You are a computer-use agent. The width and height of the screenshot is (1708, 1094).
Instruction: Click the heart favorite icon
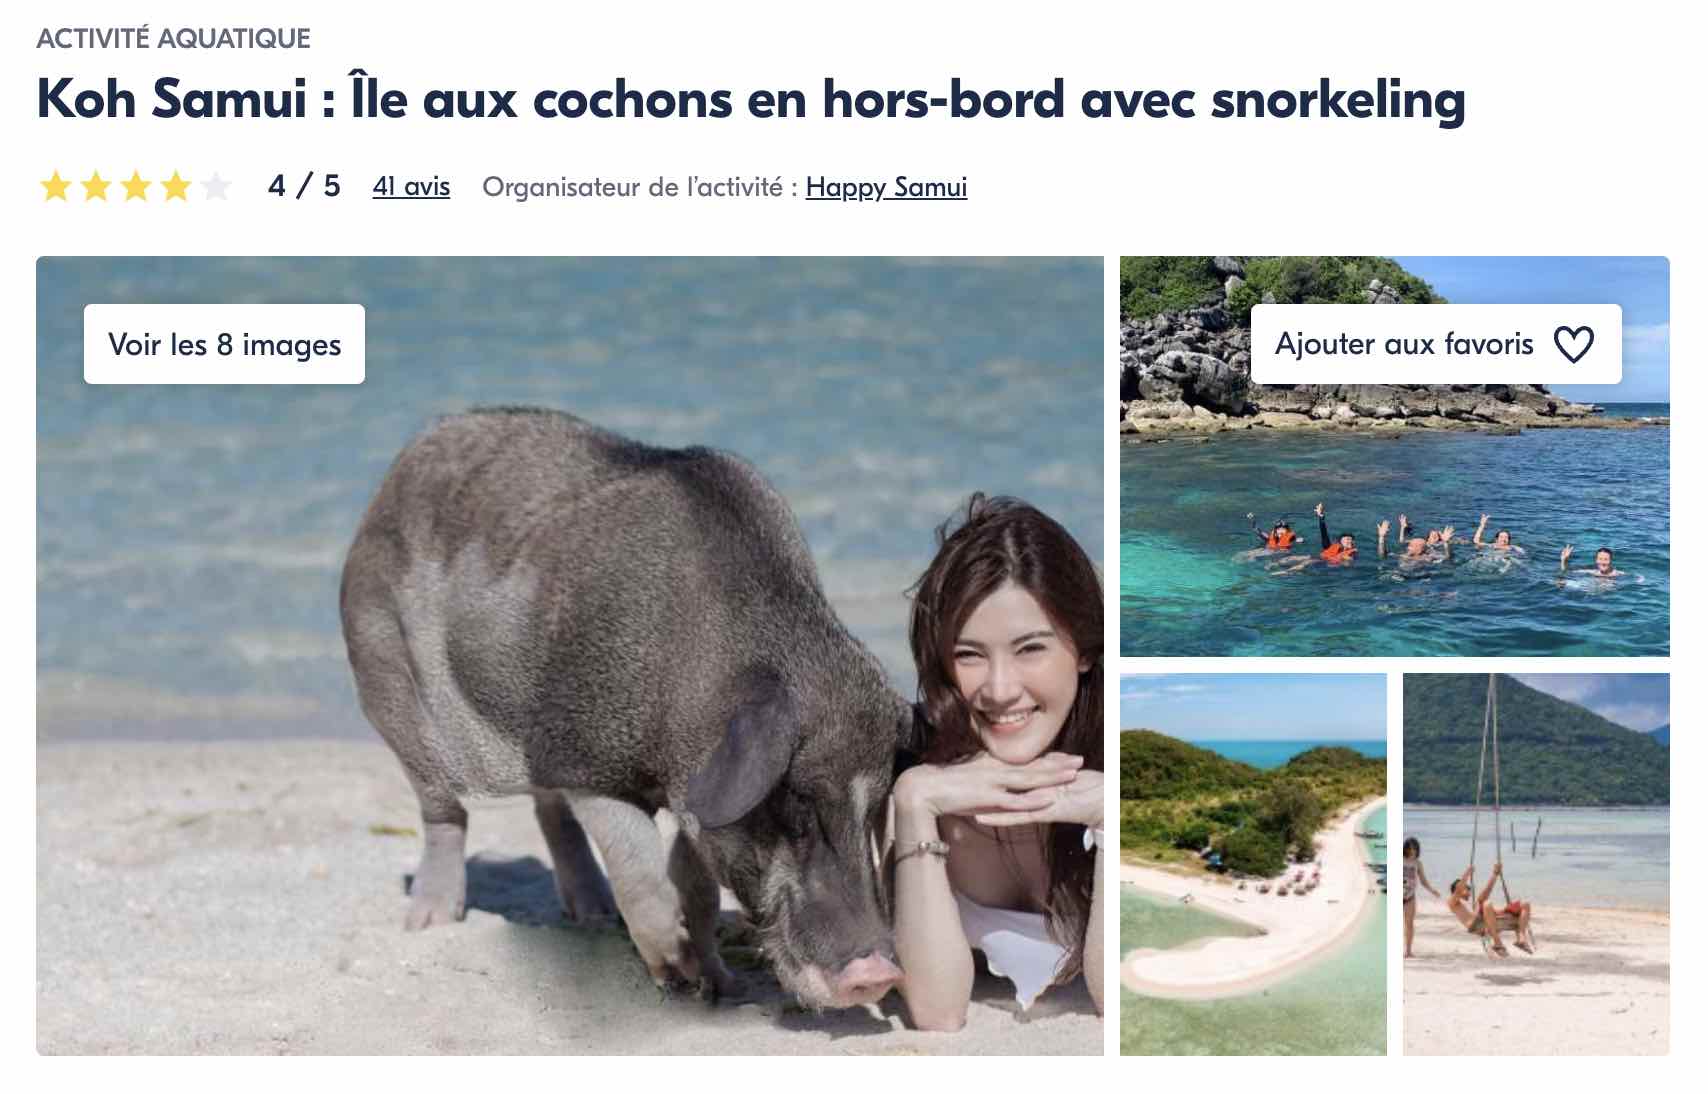tap(1573, 344)
